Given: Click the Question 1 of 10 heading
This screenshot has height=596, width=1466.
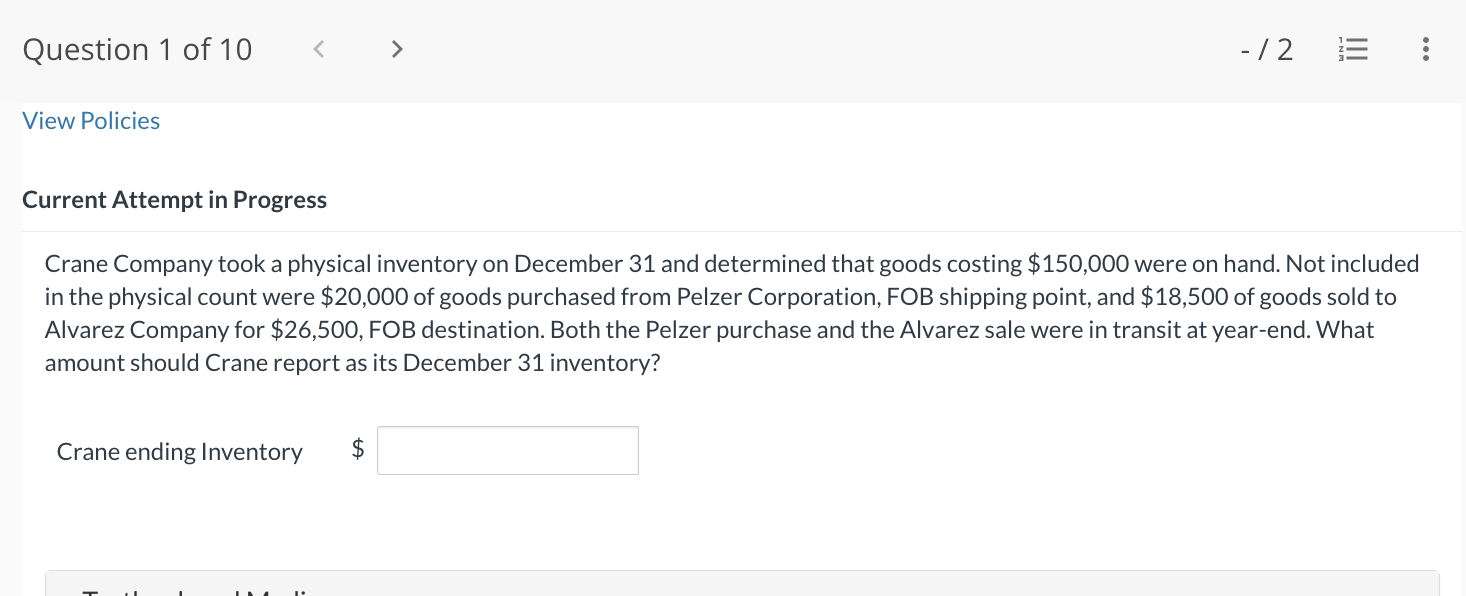Looking at the screenshot, I should [137, 50].
